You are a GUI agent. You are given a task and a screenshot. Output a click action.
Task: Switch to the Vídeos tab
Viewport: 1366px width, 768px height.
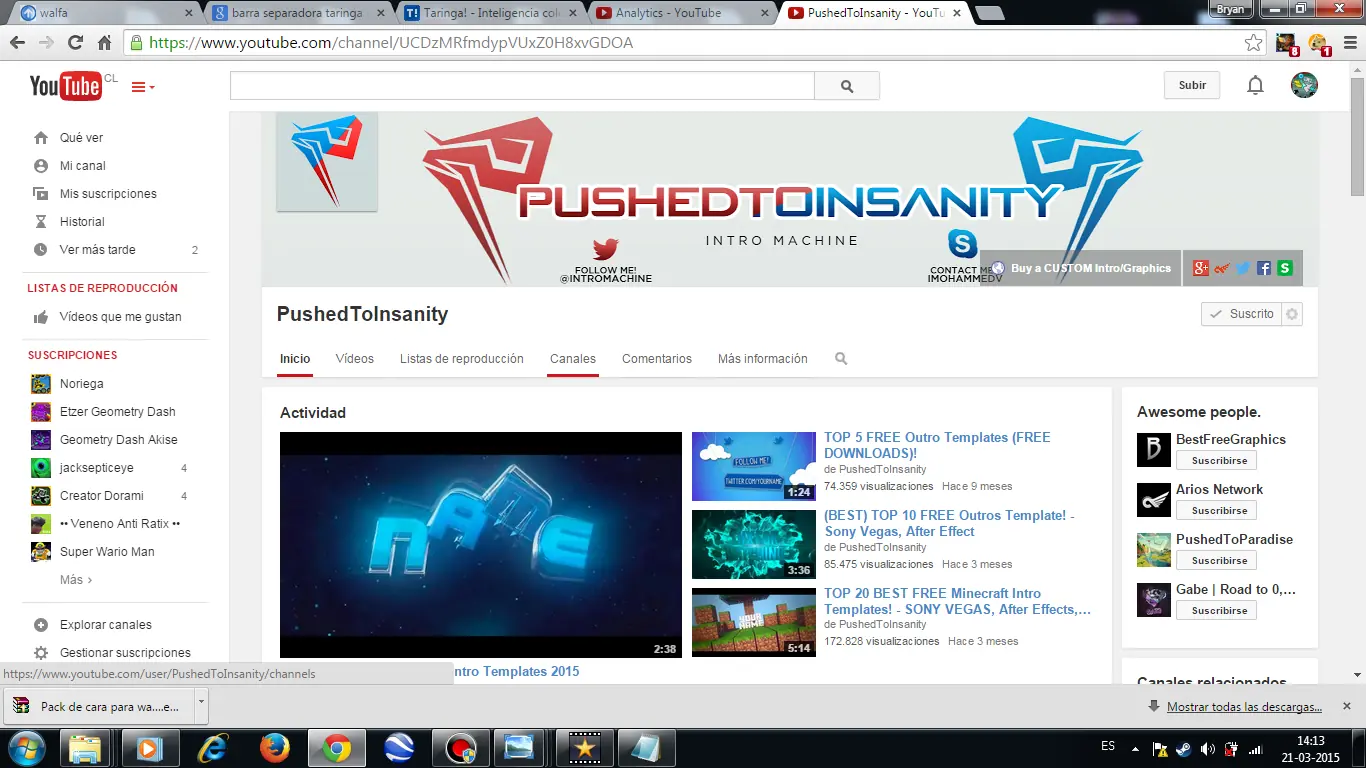tap(355, 359)
